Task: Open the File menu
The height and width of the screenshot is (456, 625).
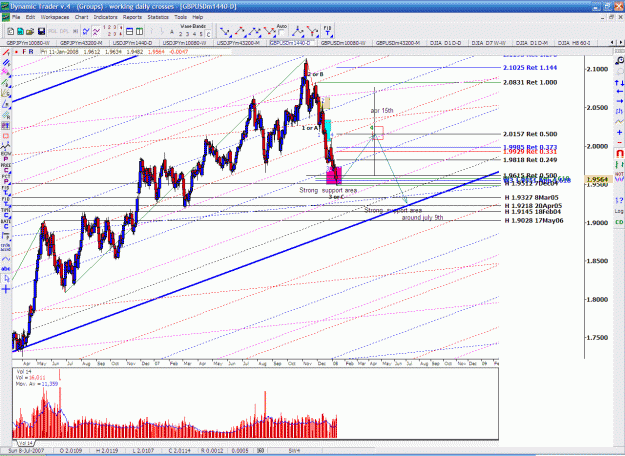Action: point(16,17)
